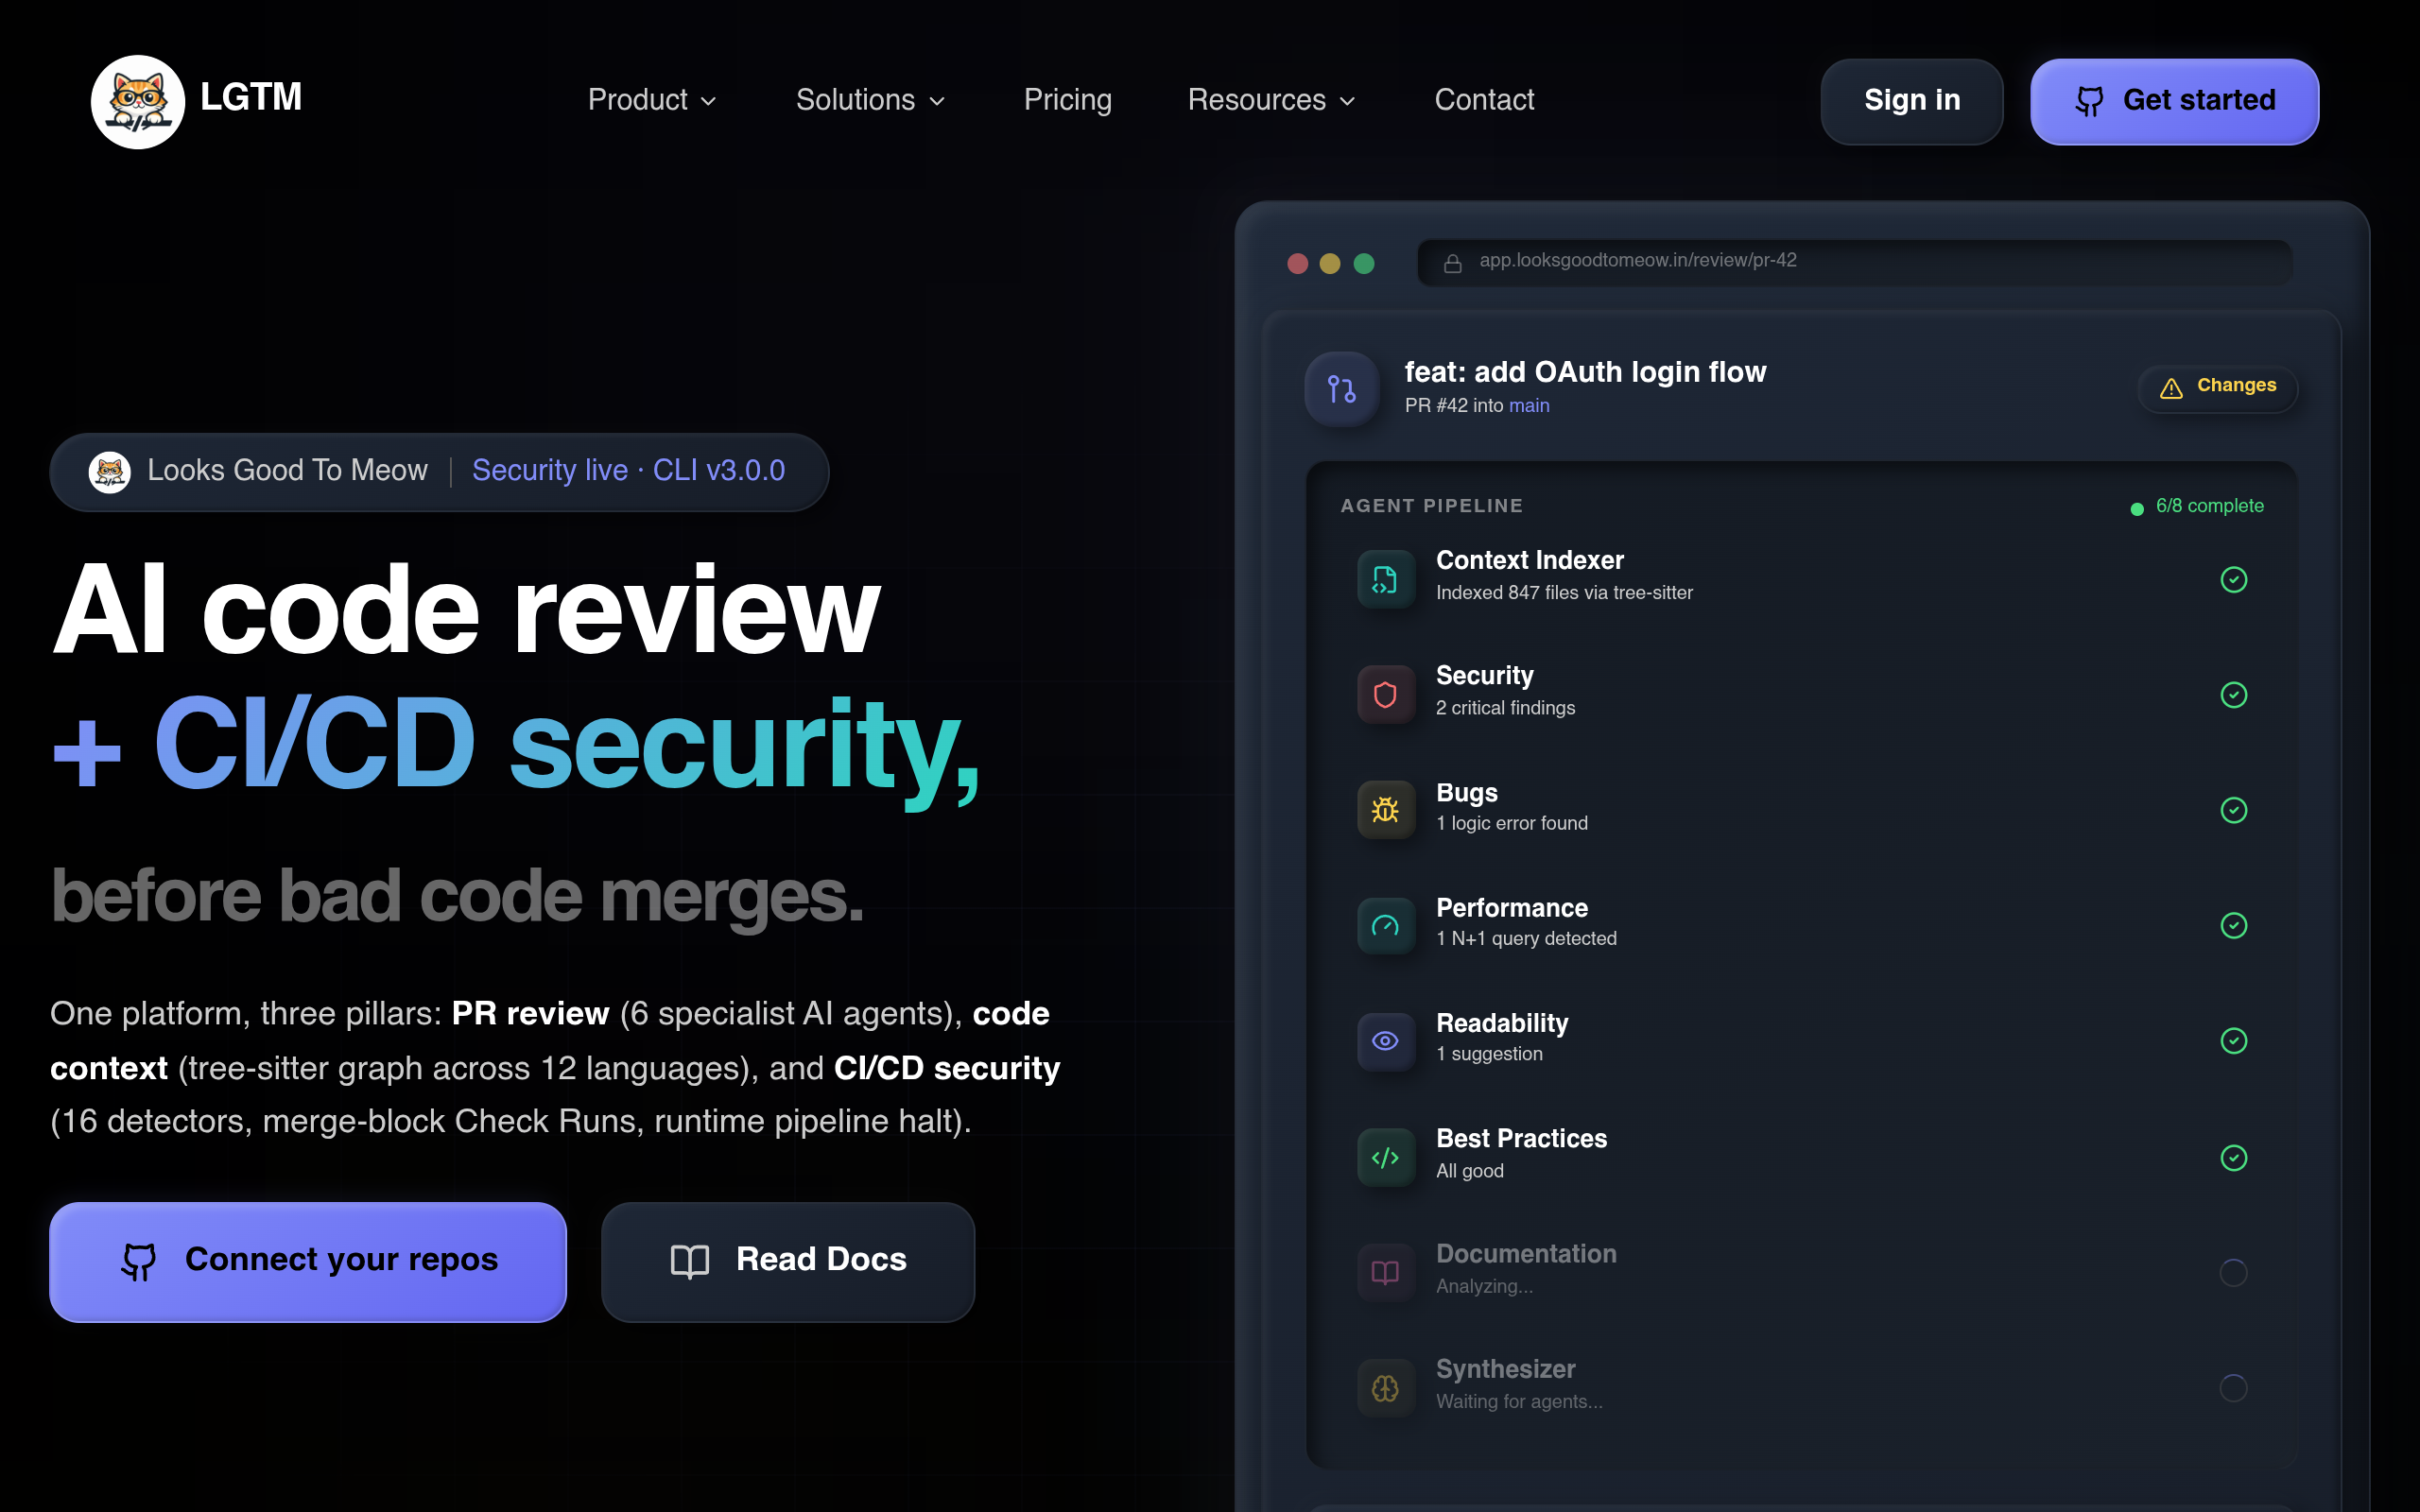The height and width of the screenshot is (1512, 2420).
Task: Open the Product navigation item
Action: pyautogui.click(x=652, y=100)
